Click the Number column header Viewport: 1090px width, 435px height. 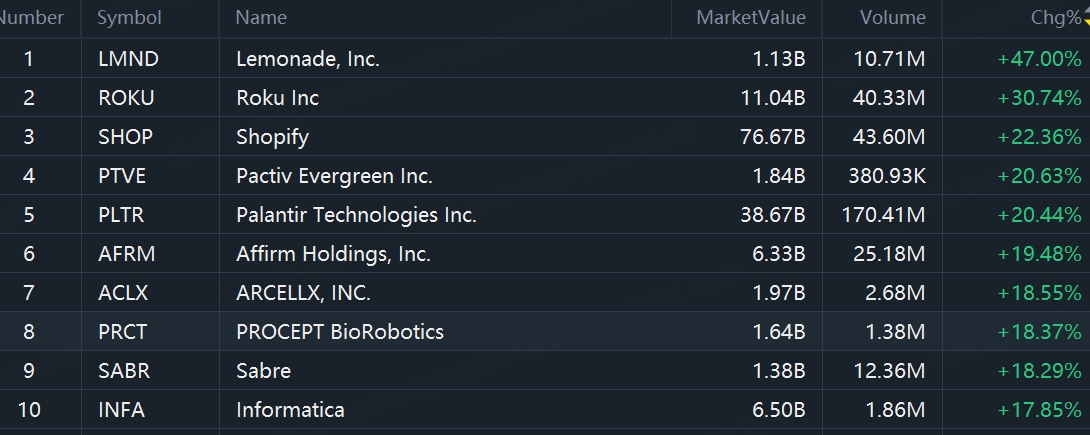coord(32,18)
